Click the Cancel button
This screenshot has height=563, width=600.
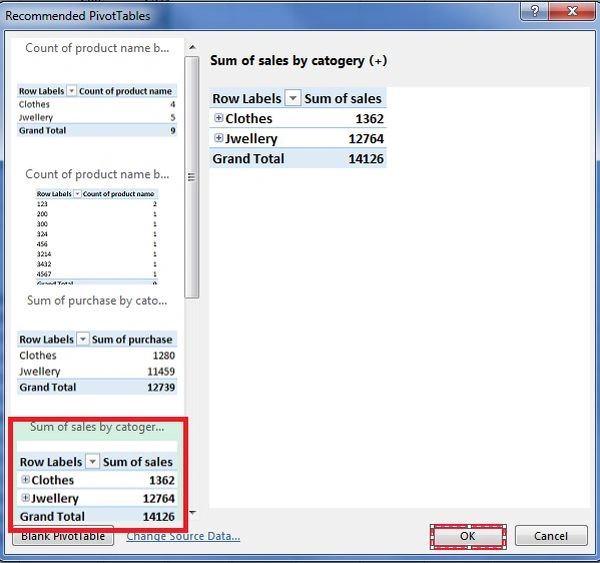[x=551, y=536]
